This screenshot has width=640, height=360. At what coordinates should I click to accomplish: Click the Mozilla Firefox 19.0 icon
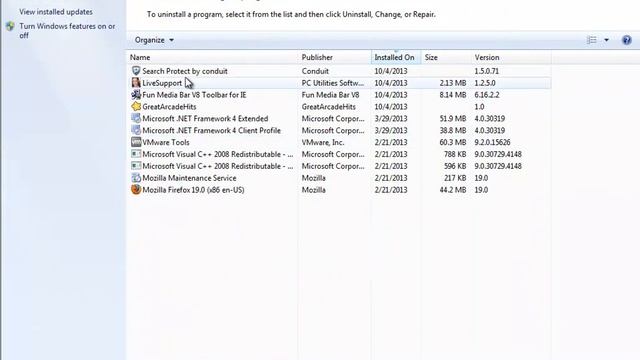coord(136,189)
